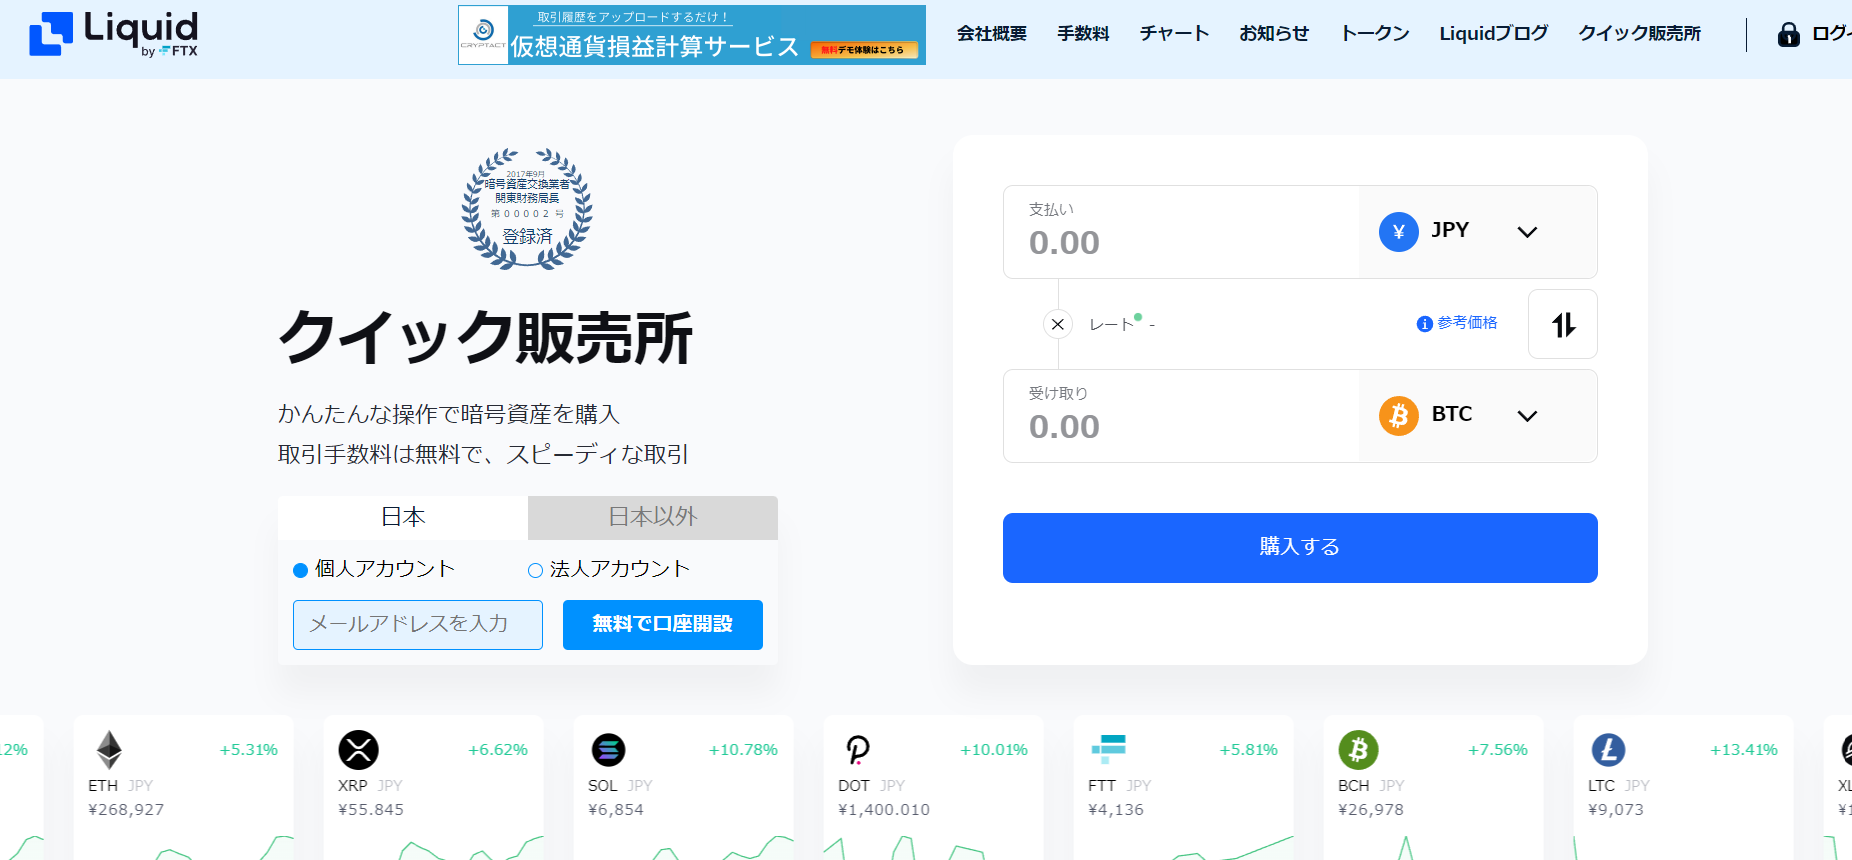Click the LTC price ¥9,073

tap(1616, 810)
